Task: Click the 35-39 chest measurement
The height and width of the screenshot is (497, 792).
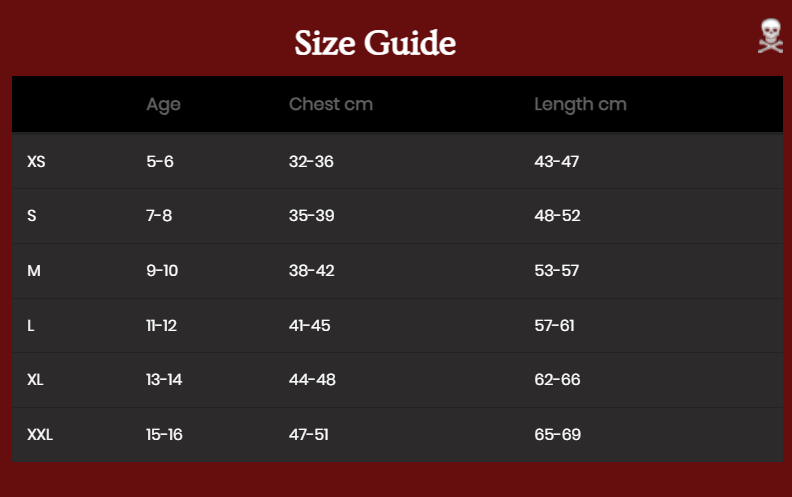Action: [312, 216]
